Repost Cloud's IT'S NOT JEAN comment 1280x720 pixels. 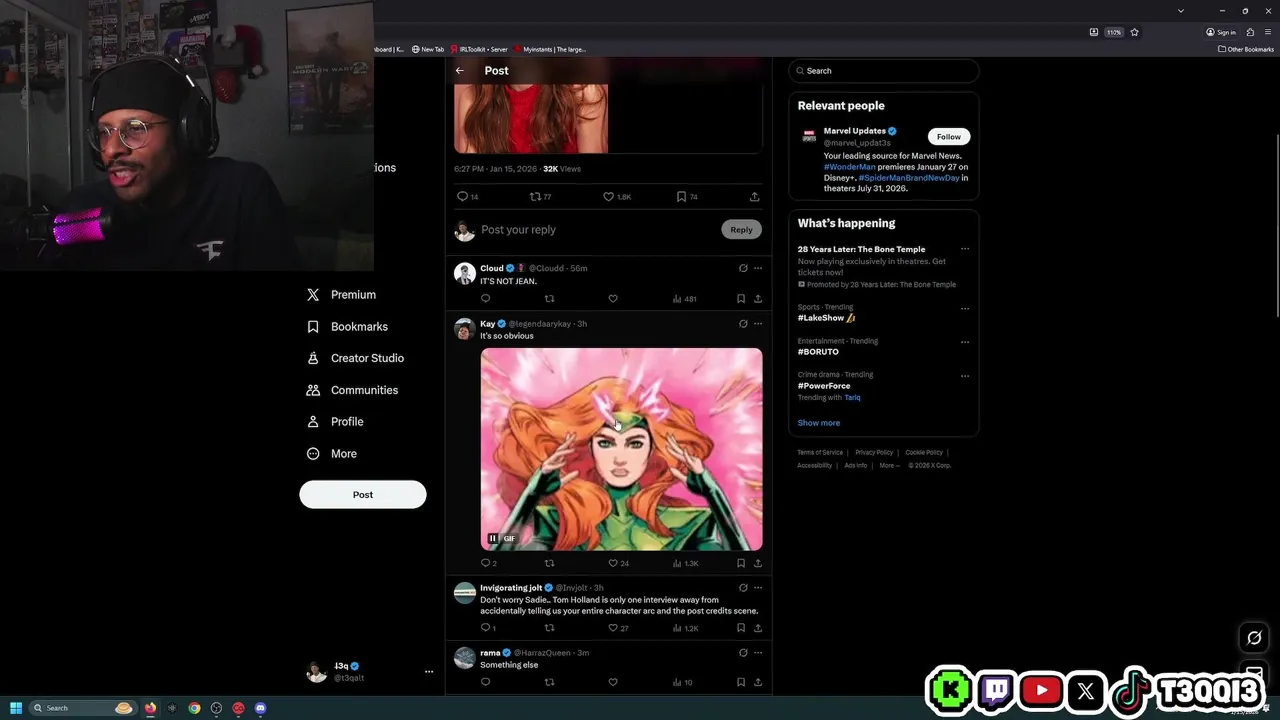point(549,299)
